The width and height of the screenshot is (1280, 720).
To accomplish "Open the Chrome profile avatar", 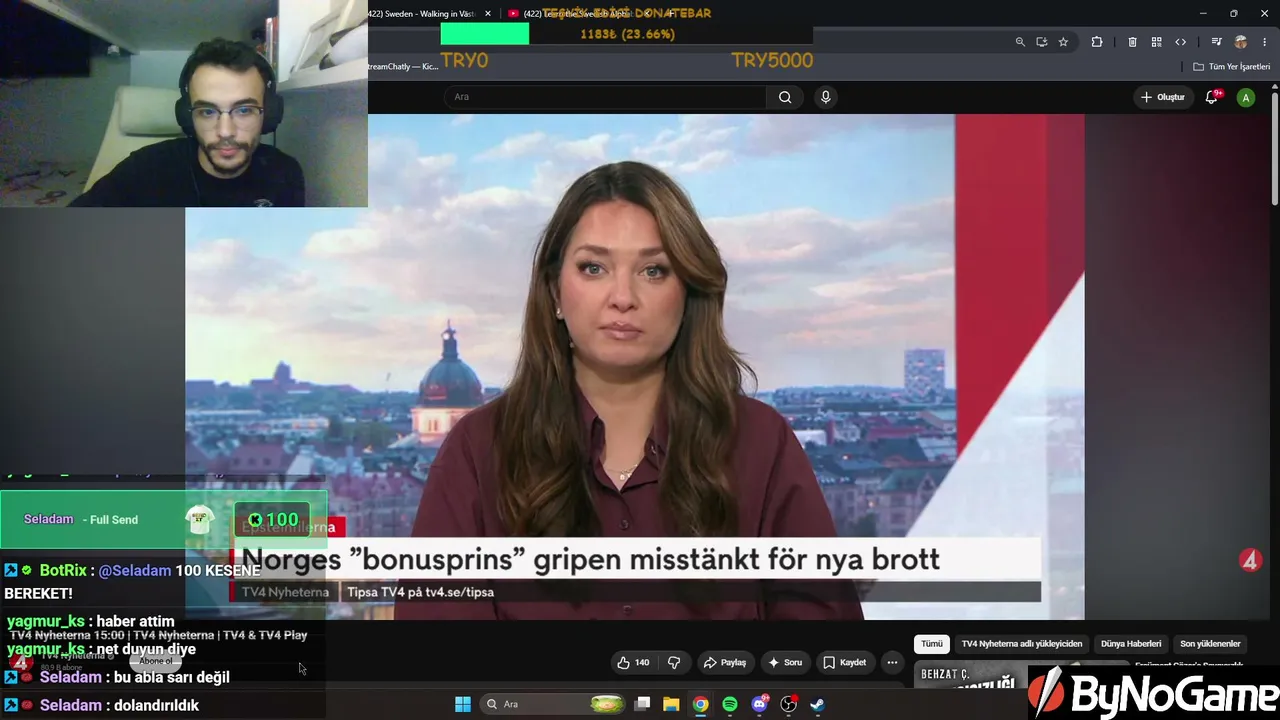I will tap(1241, 42).
